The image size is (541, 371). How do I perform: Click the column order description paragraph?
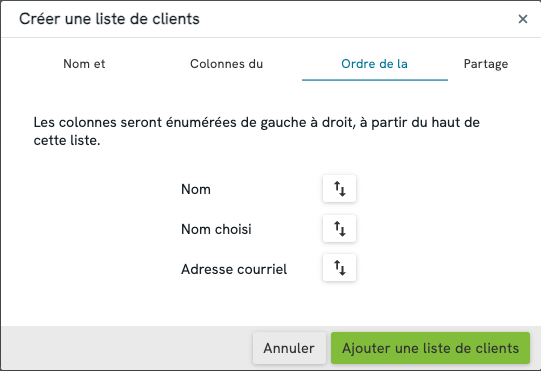point(256,131)
